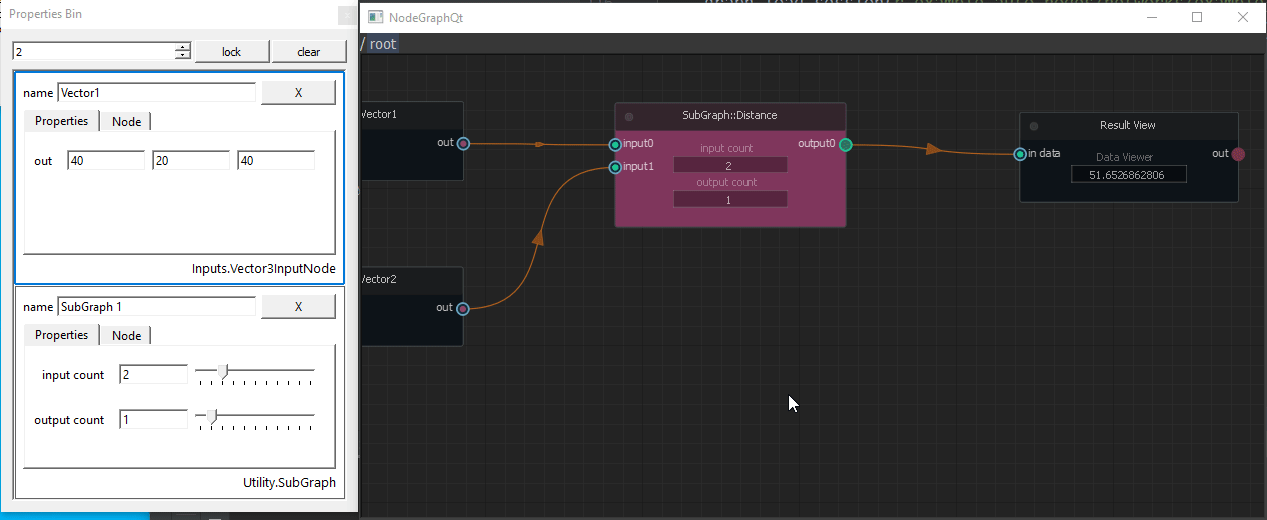Screen dimensions: 1267x520
Task: Click the SubGraph 1 name field
Action: (x=157, y=307)
